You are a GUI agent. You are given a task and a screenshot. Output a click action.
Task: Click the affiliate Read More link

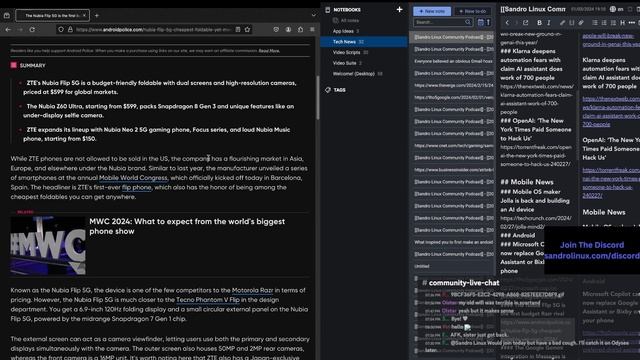[269, 51]
